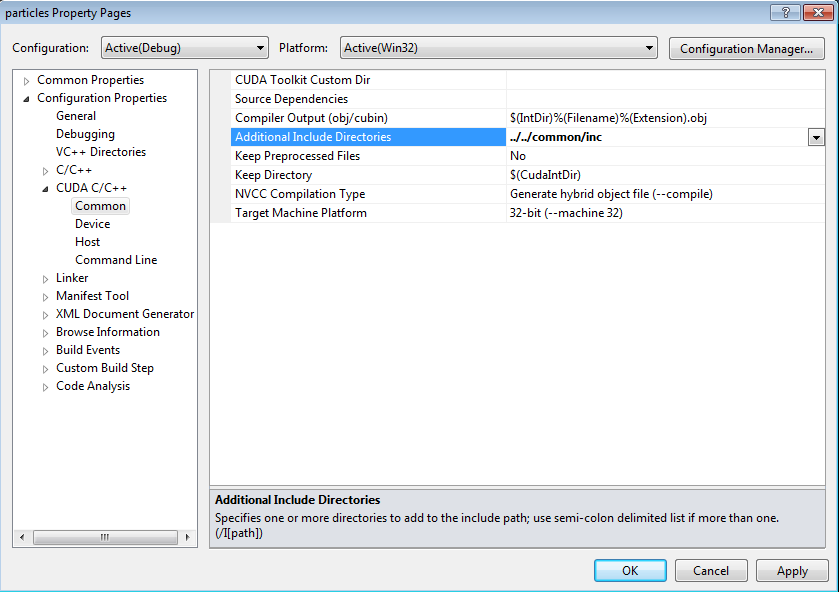Select Keep Directory property row

[x=368, y=175]
